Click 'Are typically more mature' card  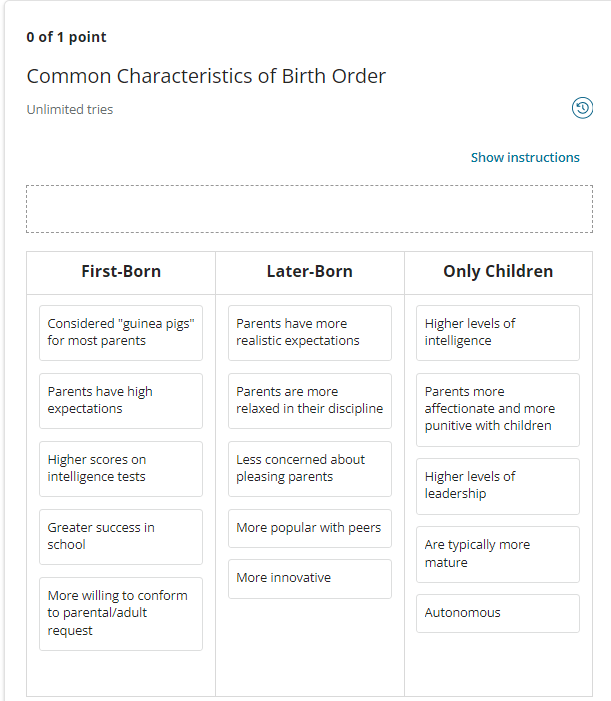point(498,554)
